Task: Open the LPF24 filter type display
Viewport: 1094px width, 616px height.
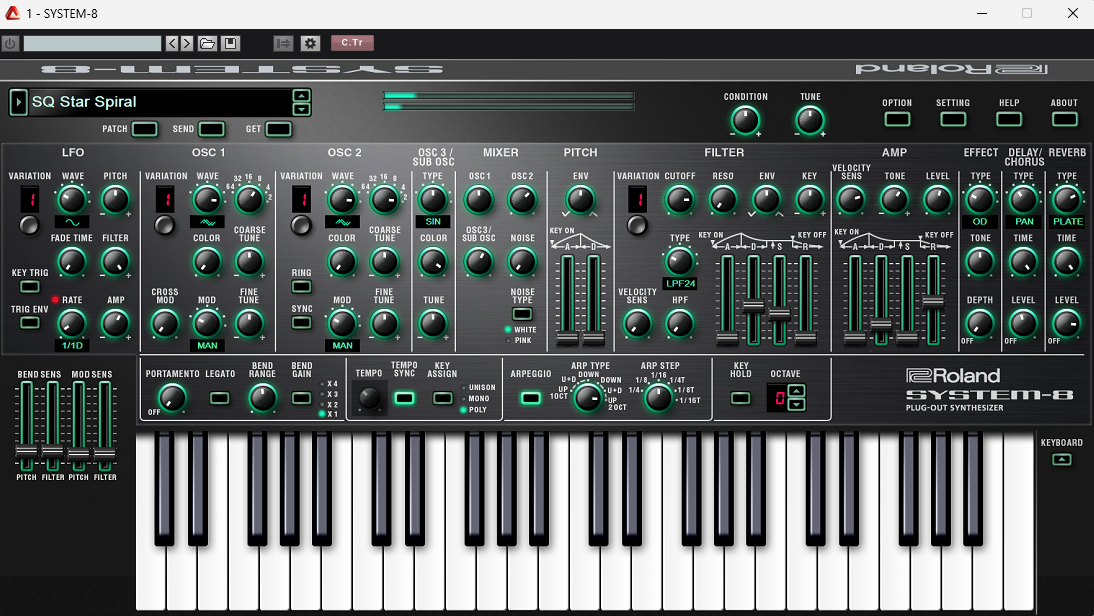Action: tap(680, 283)
